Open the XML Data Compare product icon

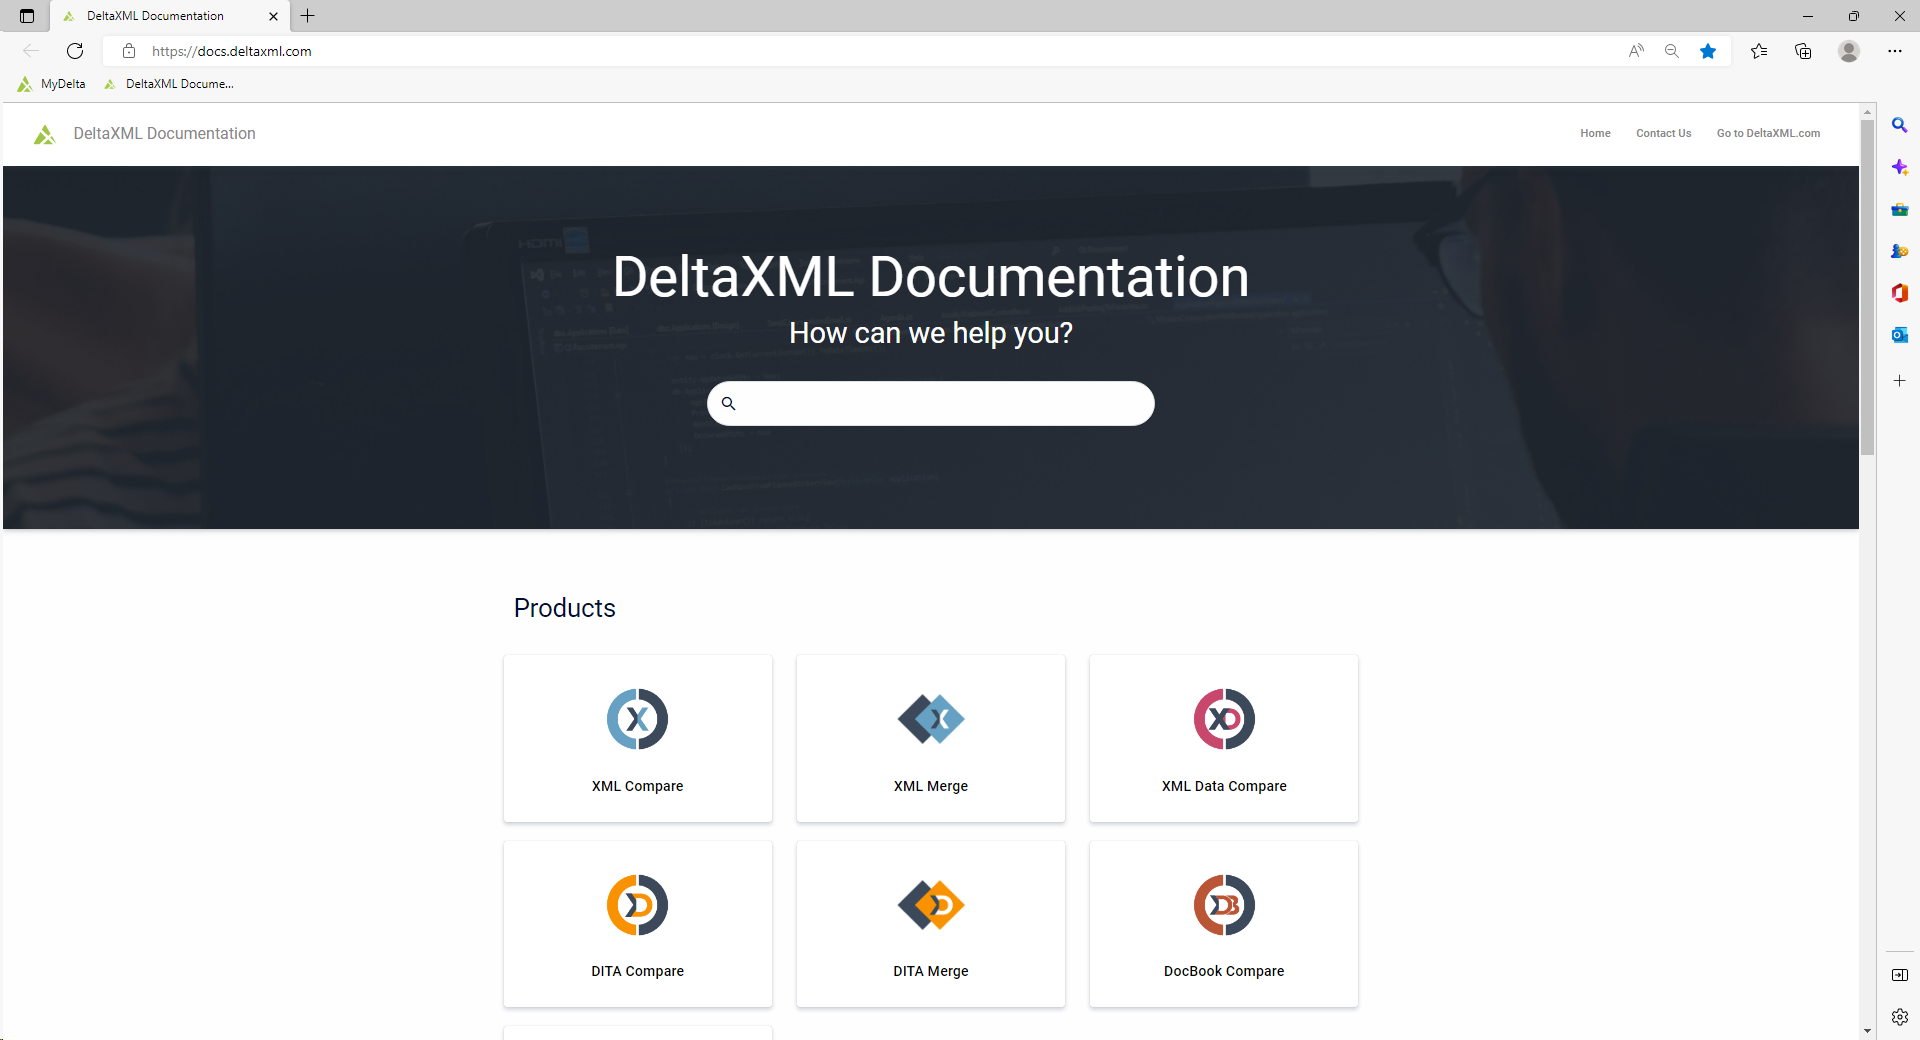(x=1223, y=719)
